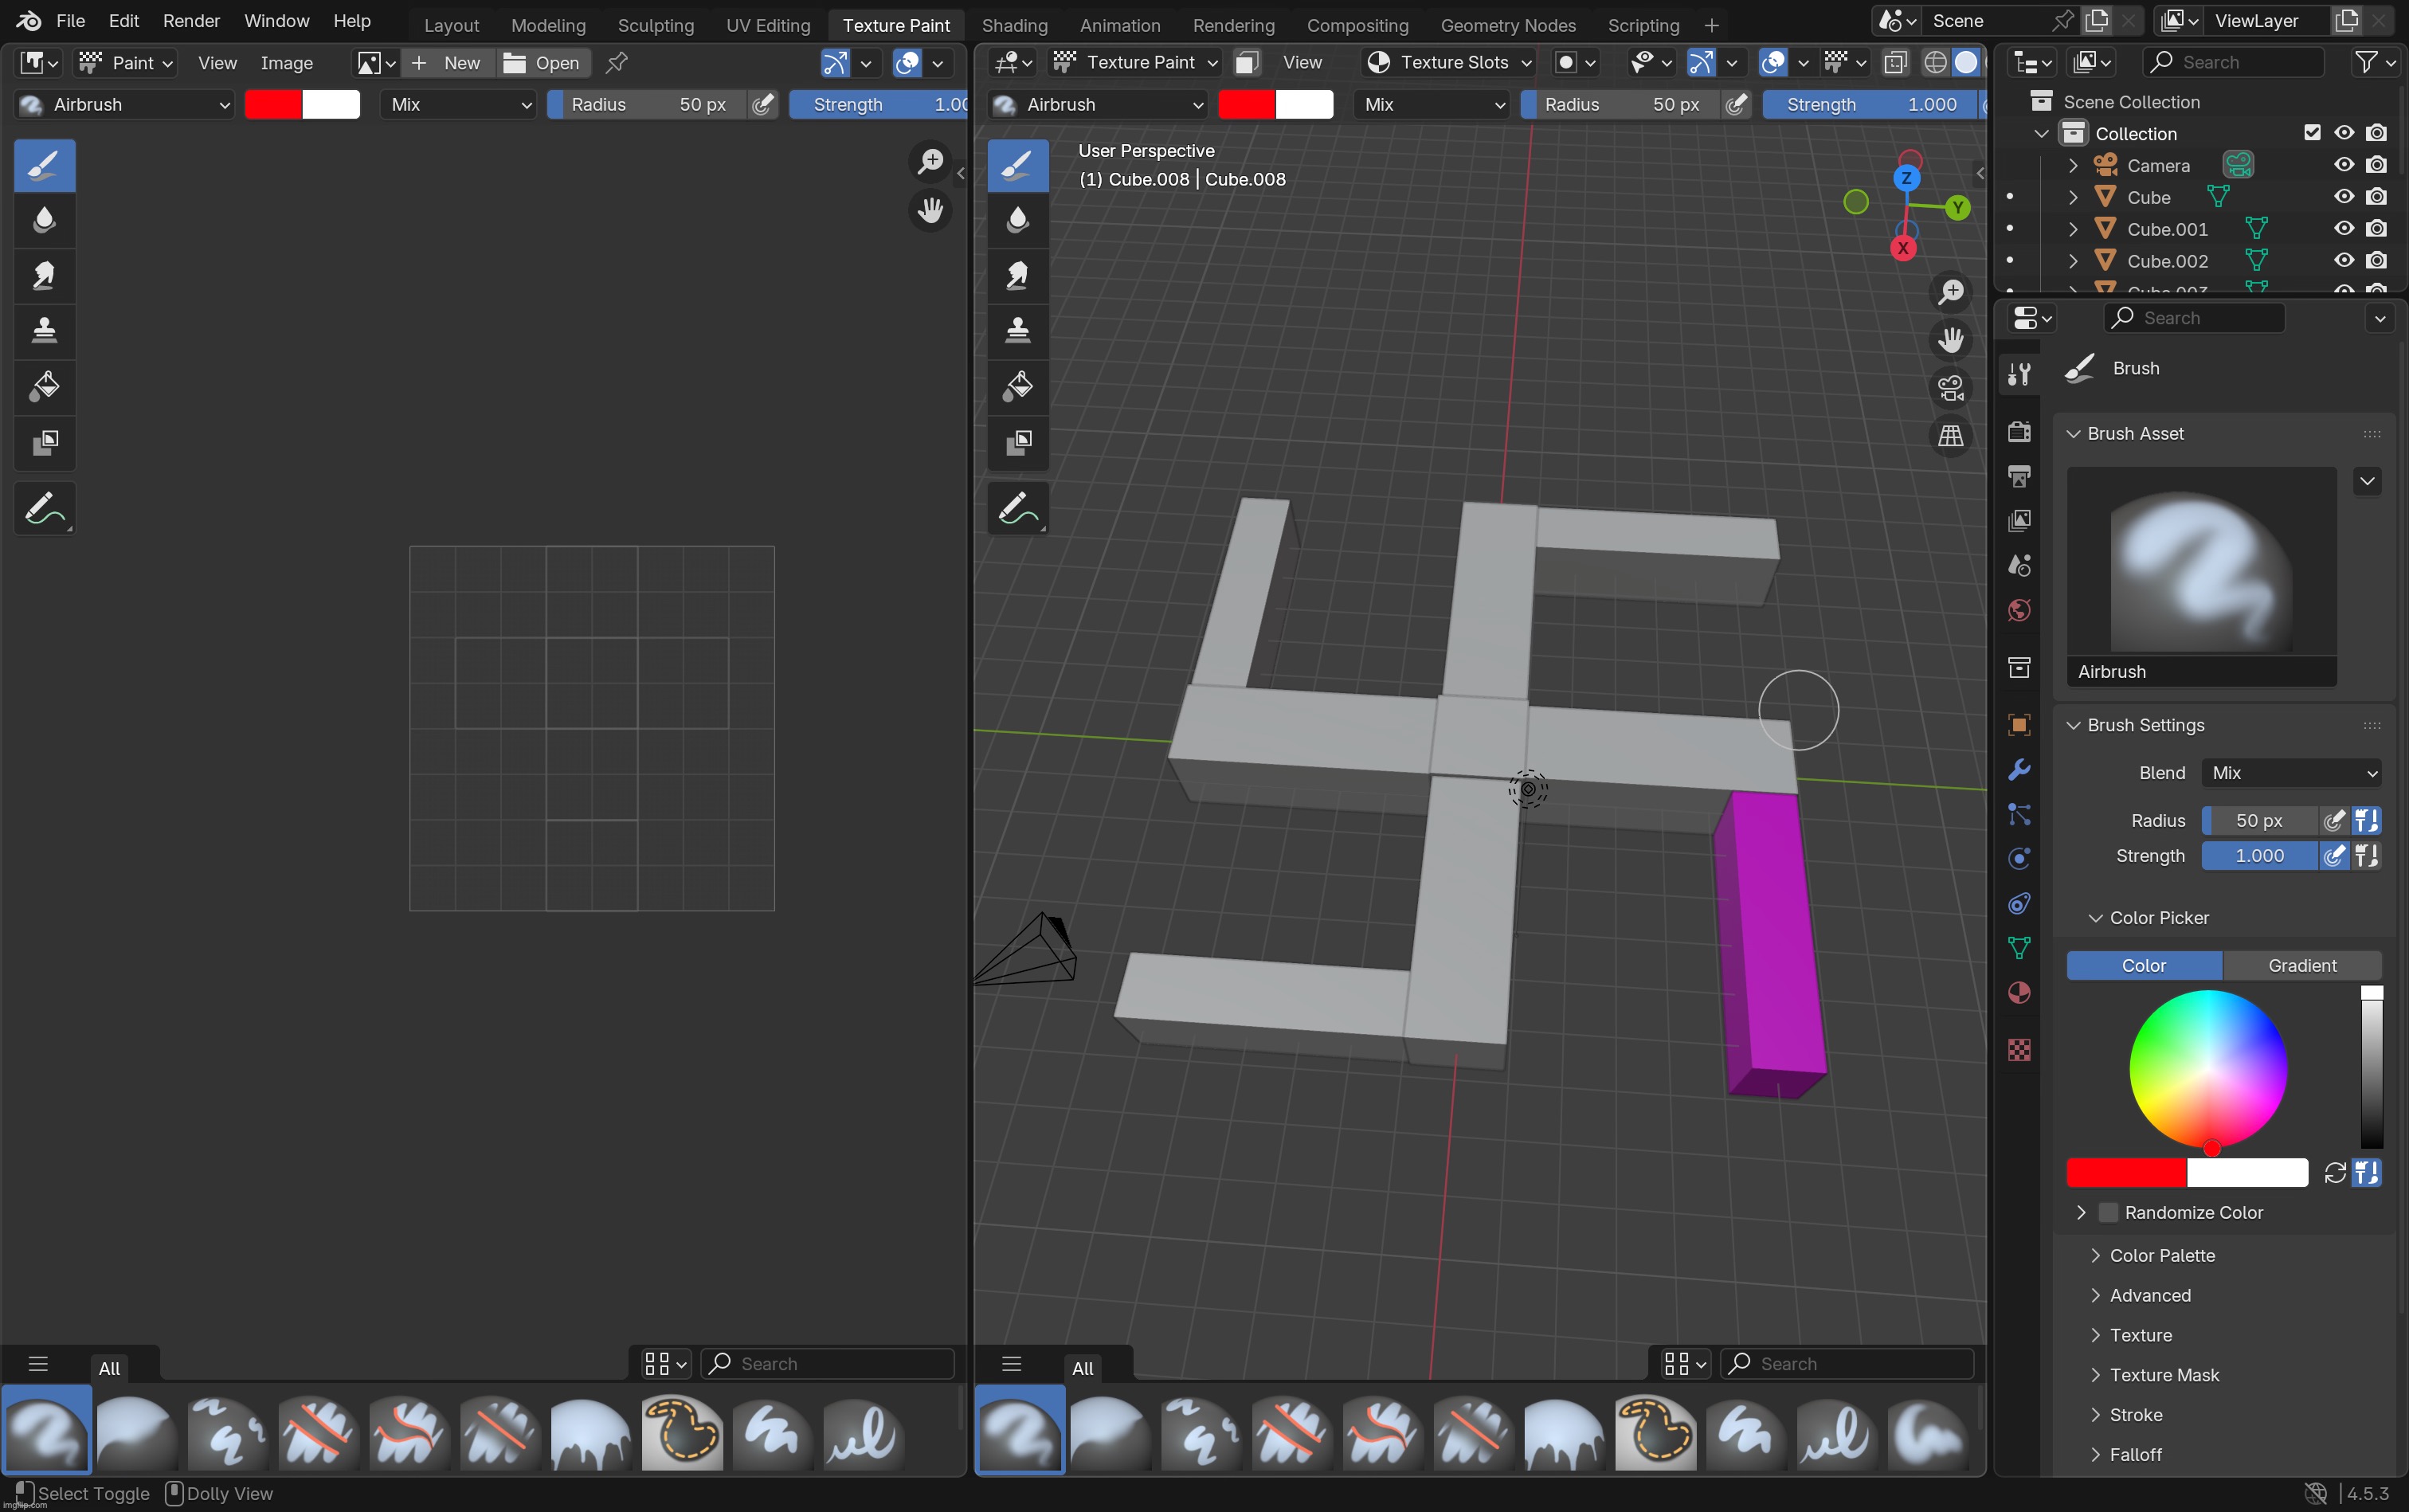Image resolution: width=2409 pixels, height=1512 pixels.
Task: Enable the Randomize Color checkbox
Action: tap(2108, 1212)
